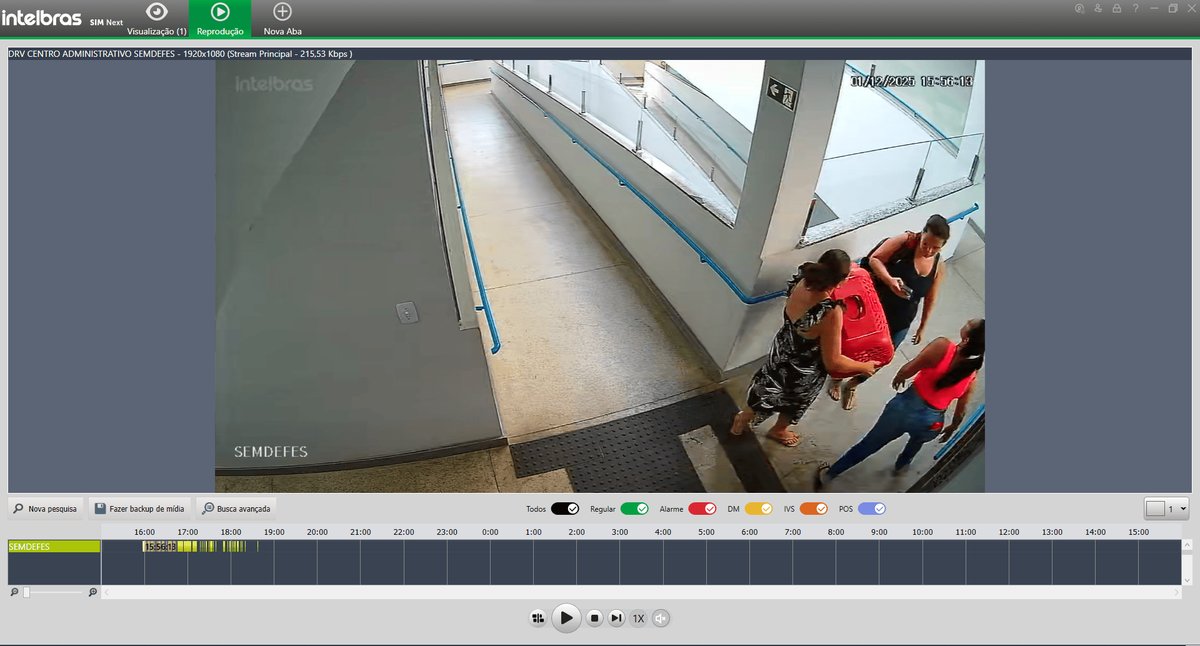Open a new tab with Nova Aba
Screen dimensions: 1200x646
click(283, 19)
